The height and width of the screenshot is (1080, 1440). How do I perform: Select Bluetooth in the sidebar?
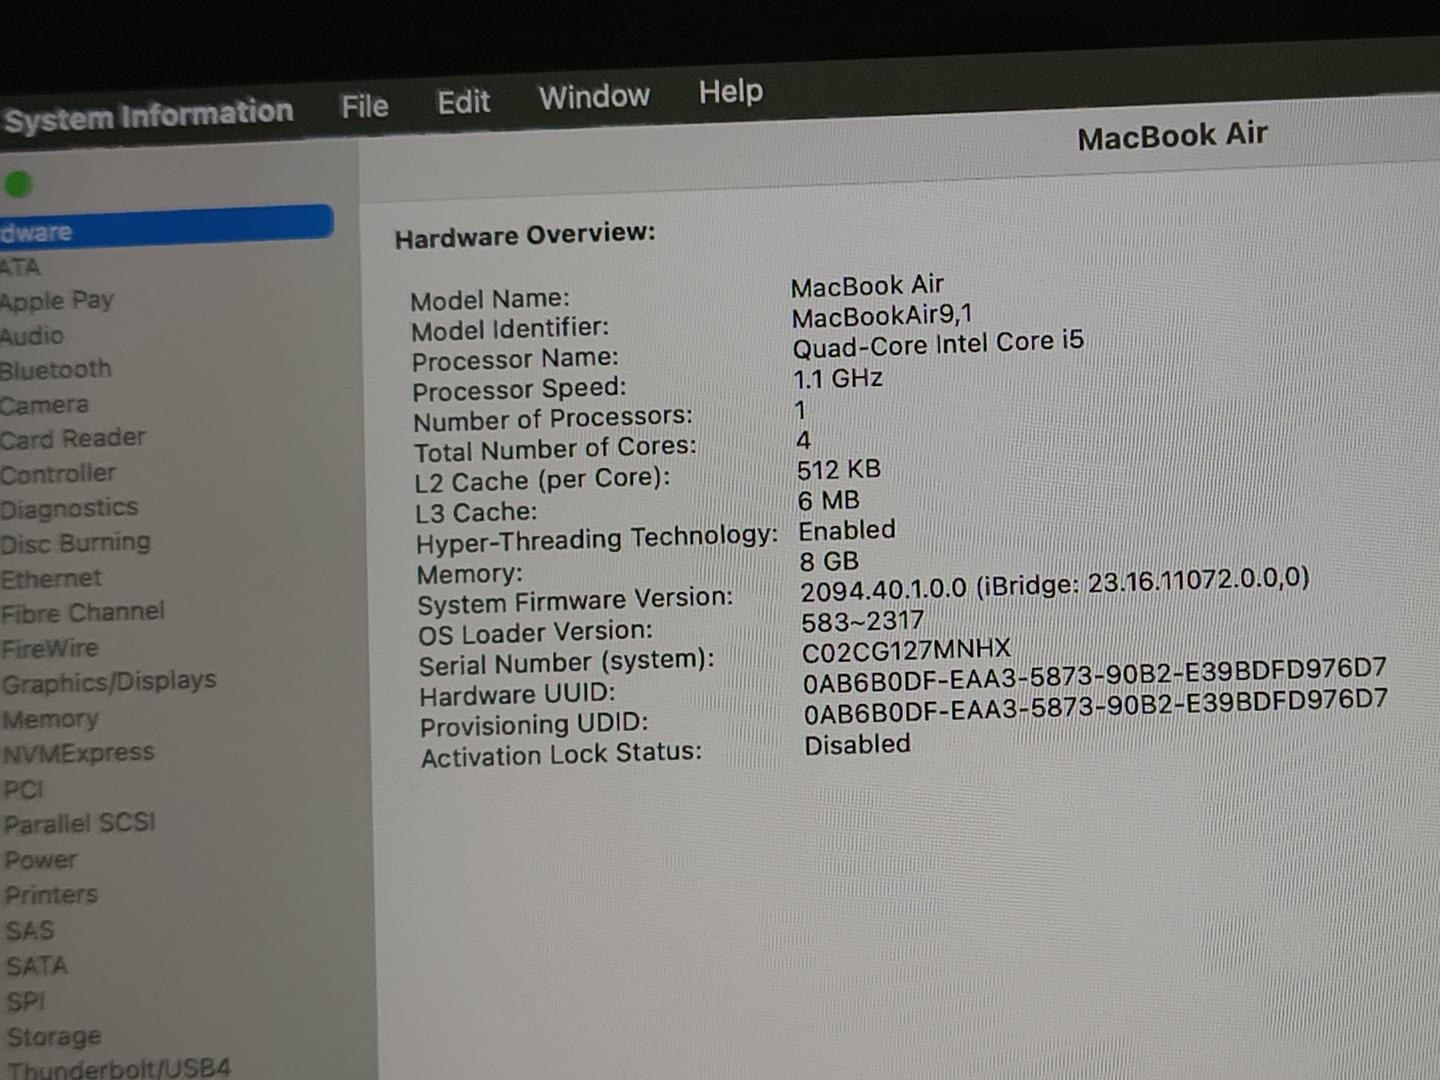pyautogui.click(x=56, y=369)
